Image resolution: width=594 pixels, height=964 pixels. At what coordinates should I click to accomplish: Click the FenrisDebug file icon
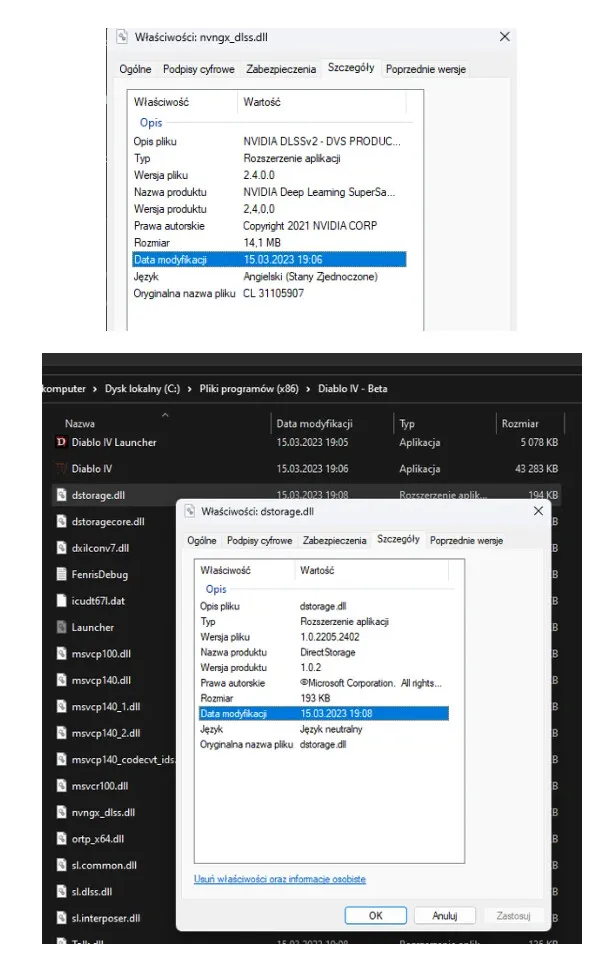(x=61, y=574)
